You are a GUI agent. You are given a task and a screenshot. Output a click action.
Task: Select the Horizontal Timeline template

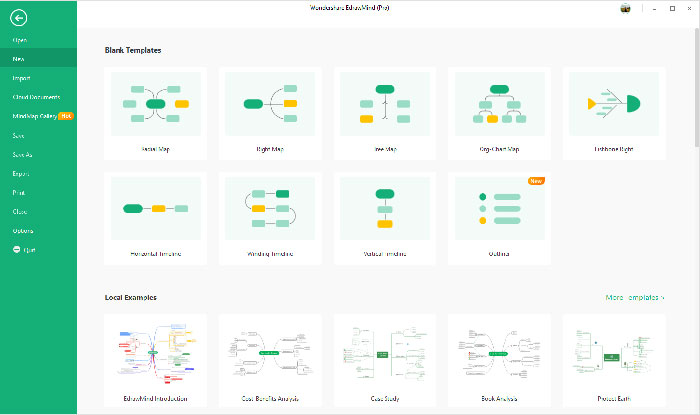pyautogui.click(x=155, y=219)
